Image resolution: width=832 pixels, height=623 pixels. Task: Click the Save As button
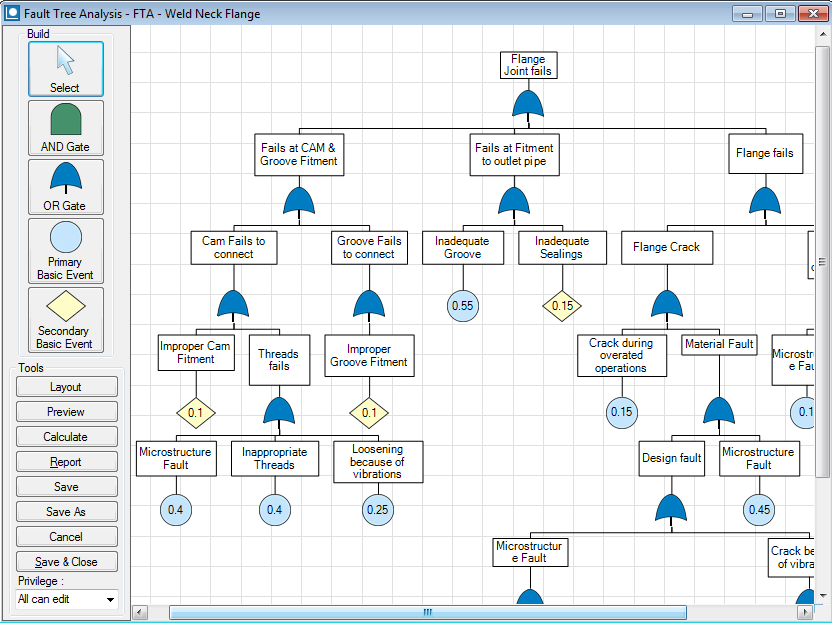66,512
